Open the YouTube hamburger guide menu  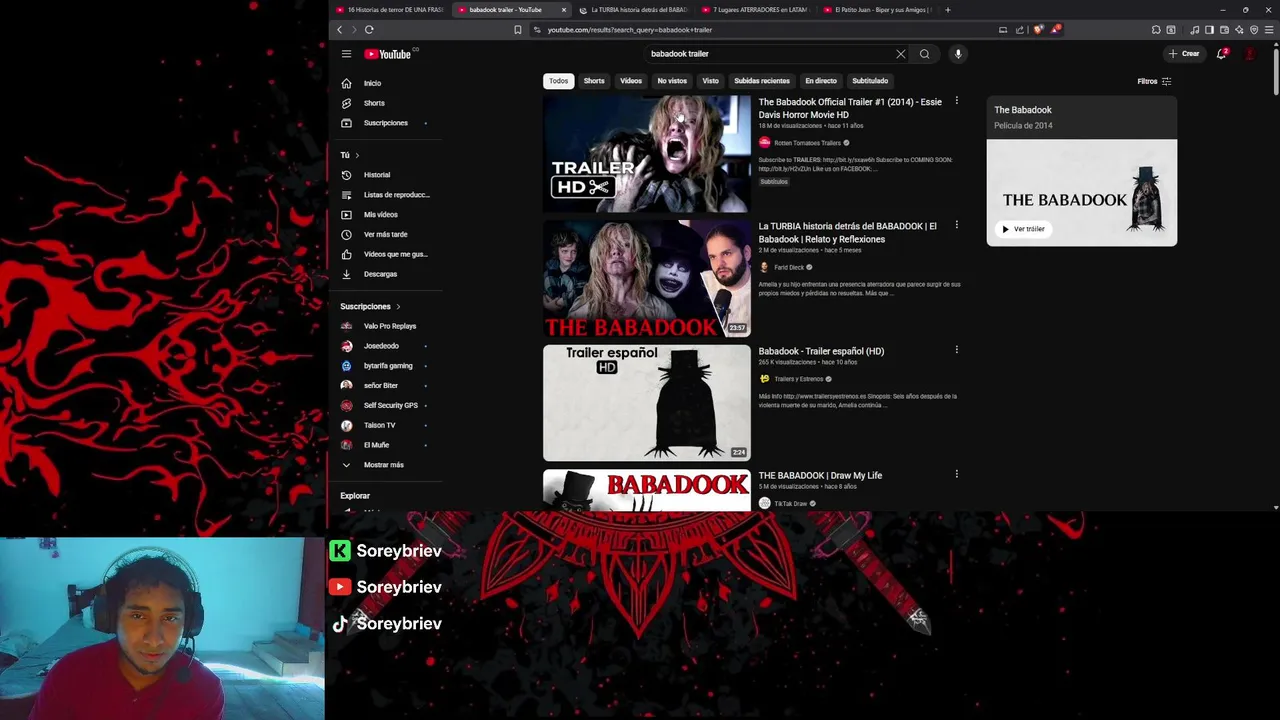pos(346,54)
